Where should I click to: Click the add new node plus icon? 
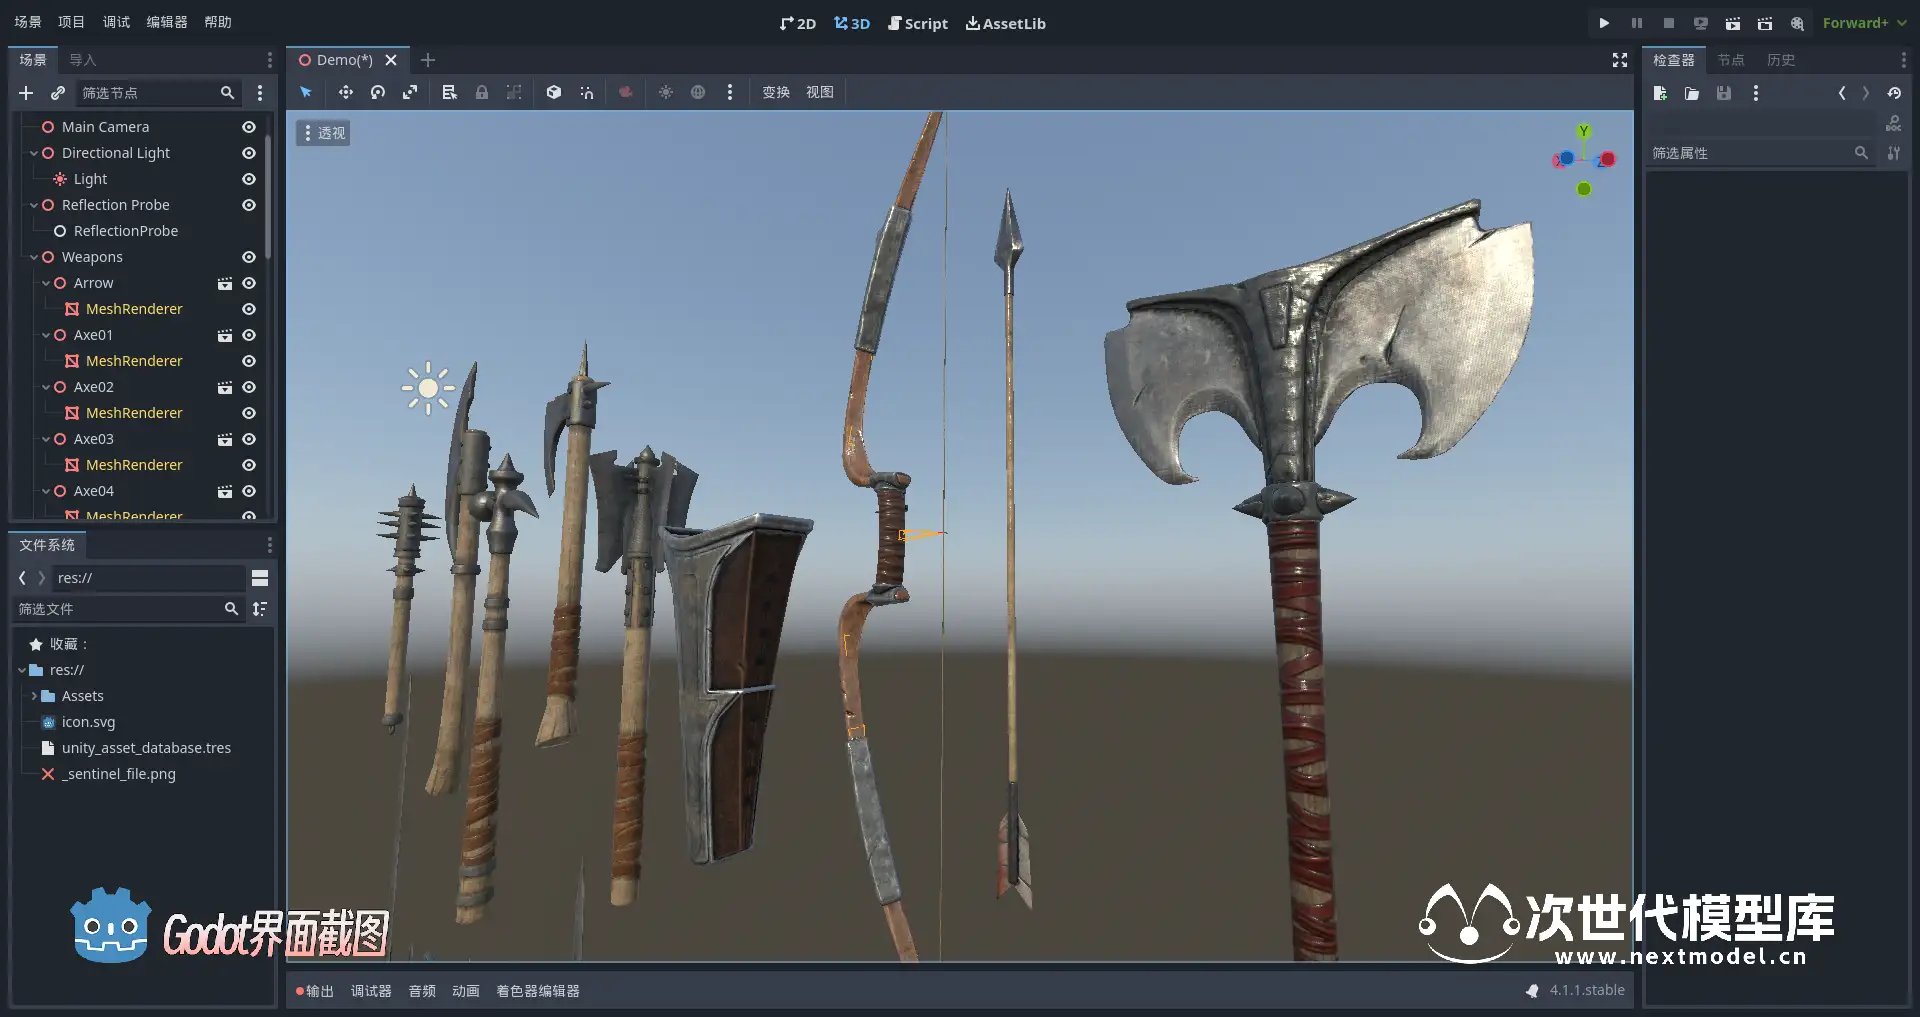pos(26,93)
